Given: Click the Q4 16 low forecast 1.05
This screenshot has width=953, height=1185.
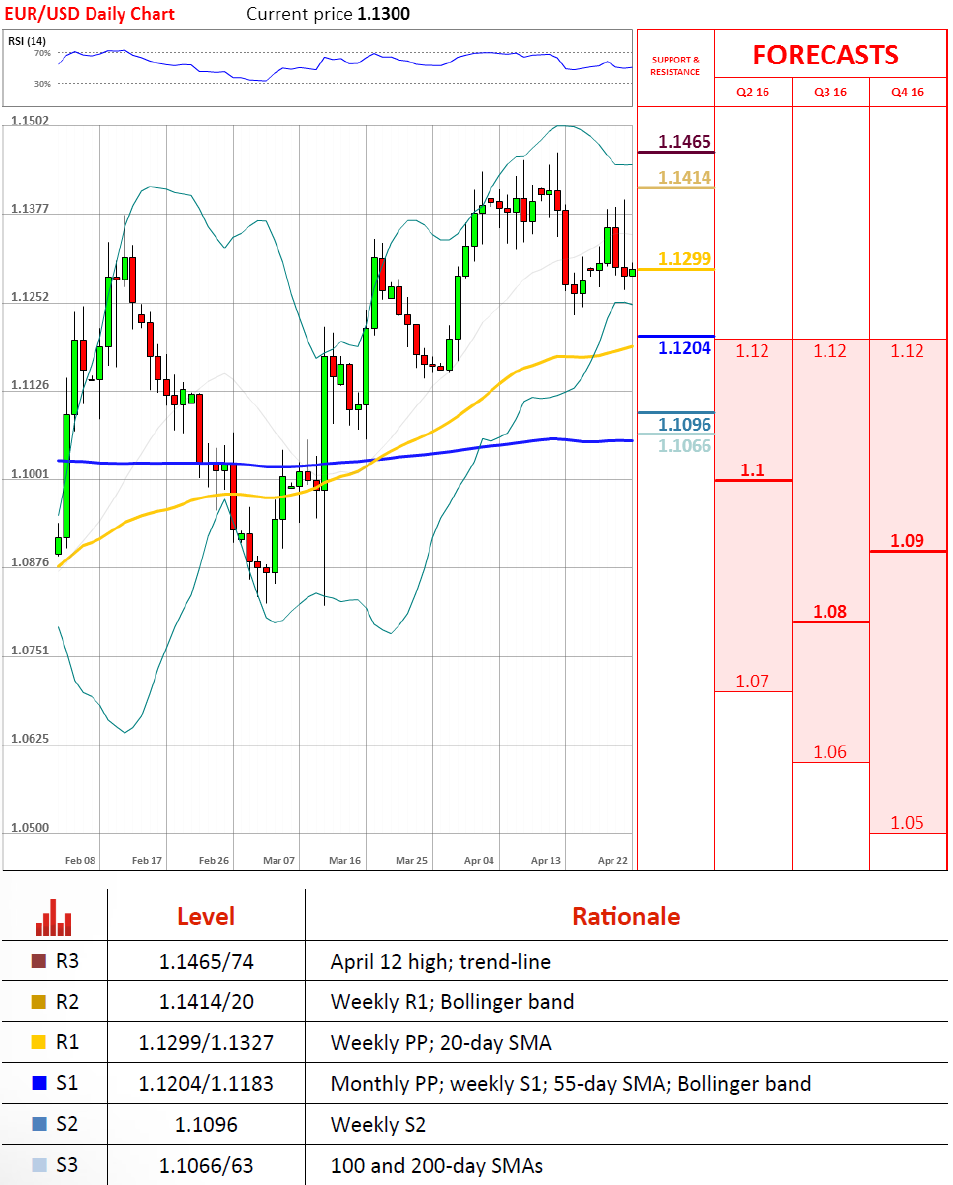Looking at the screenshot, I should pyautogui.click(x=907, y=823).
